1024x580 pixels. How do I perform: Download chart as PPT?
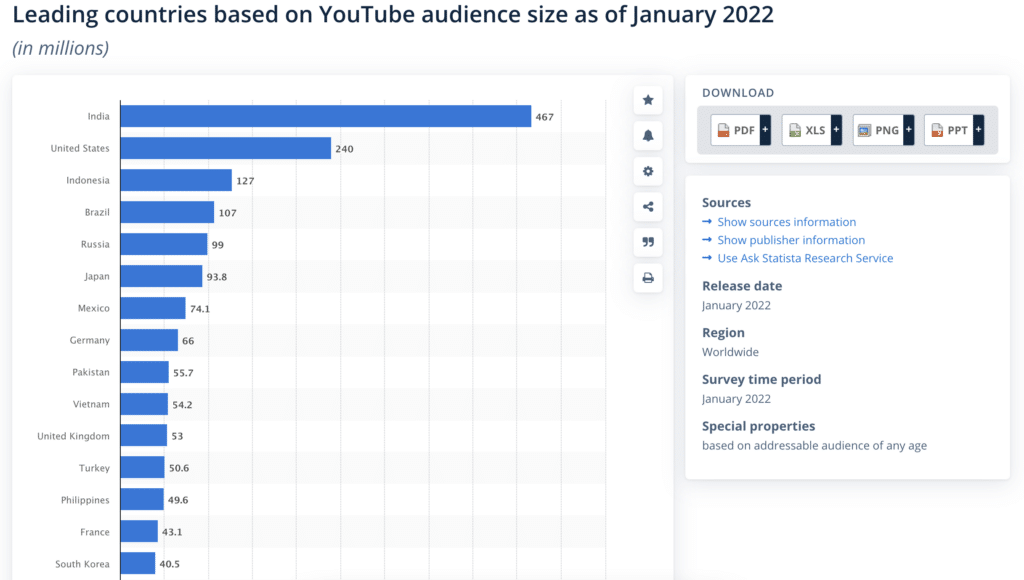(x=949, y=130)
